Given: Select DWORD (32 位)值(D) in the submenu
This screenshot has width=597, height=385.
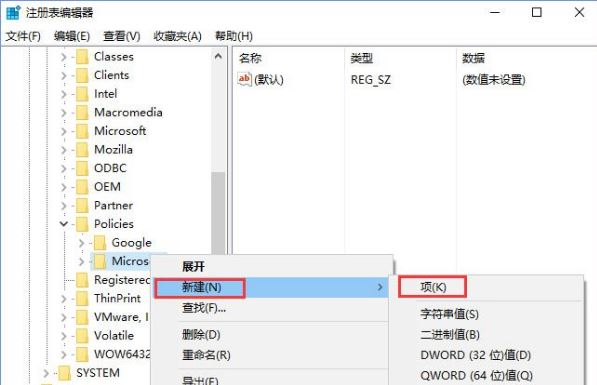Looking at the screenshot, I should pyautogui.click(x=487, y=355).
